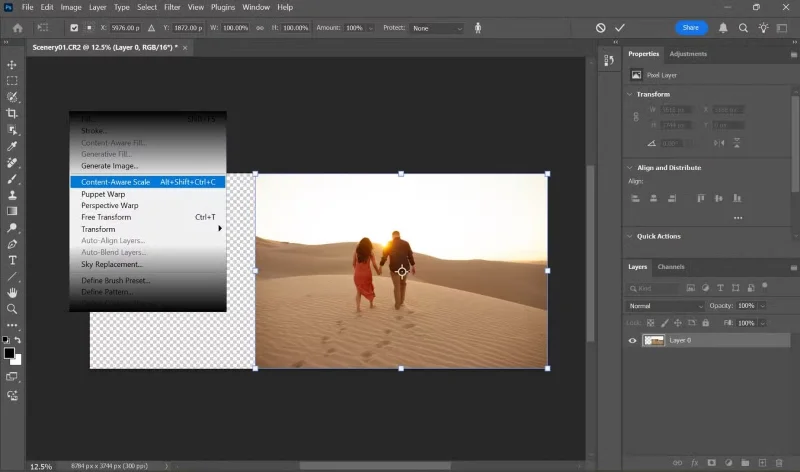The width and height of the screenshot is (800, 472).
Task: Click the Discover lightbulb icon
Action: click(763, 28)
